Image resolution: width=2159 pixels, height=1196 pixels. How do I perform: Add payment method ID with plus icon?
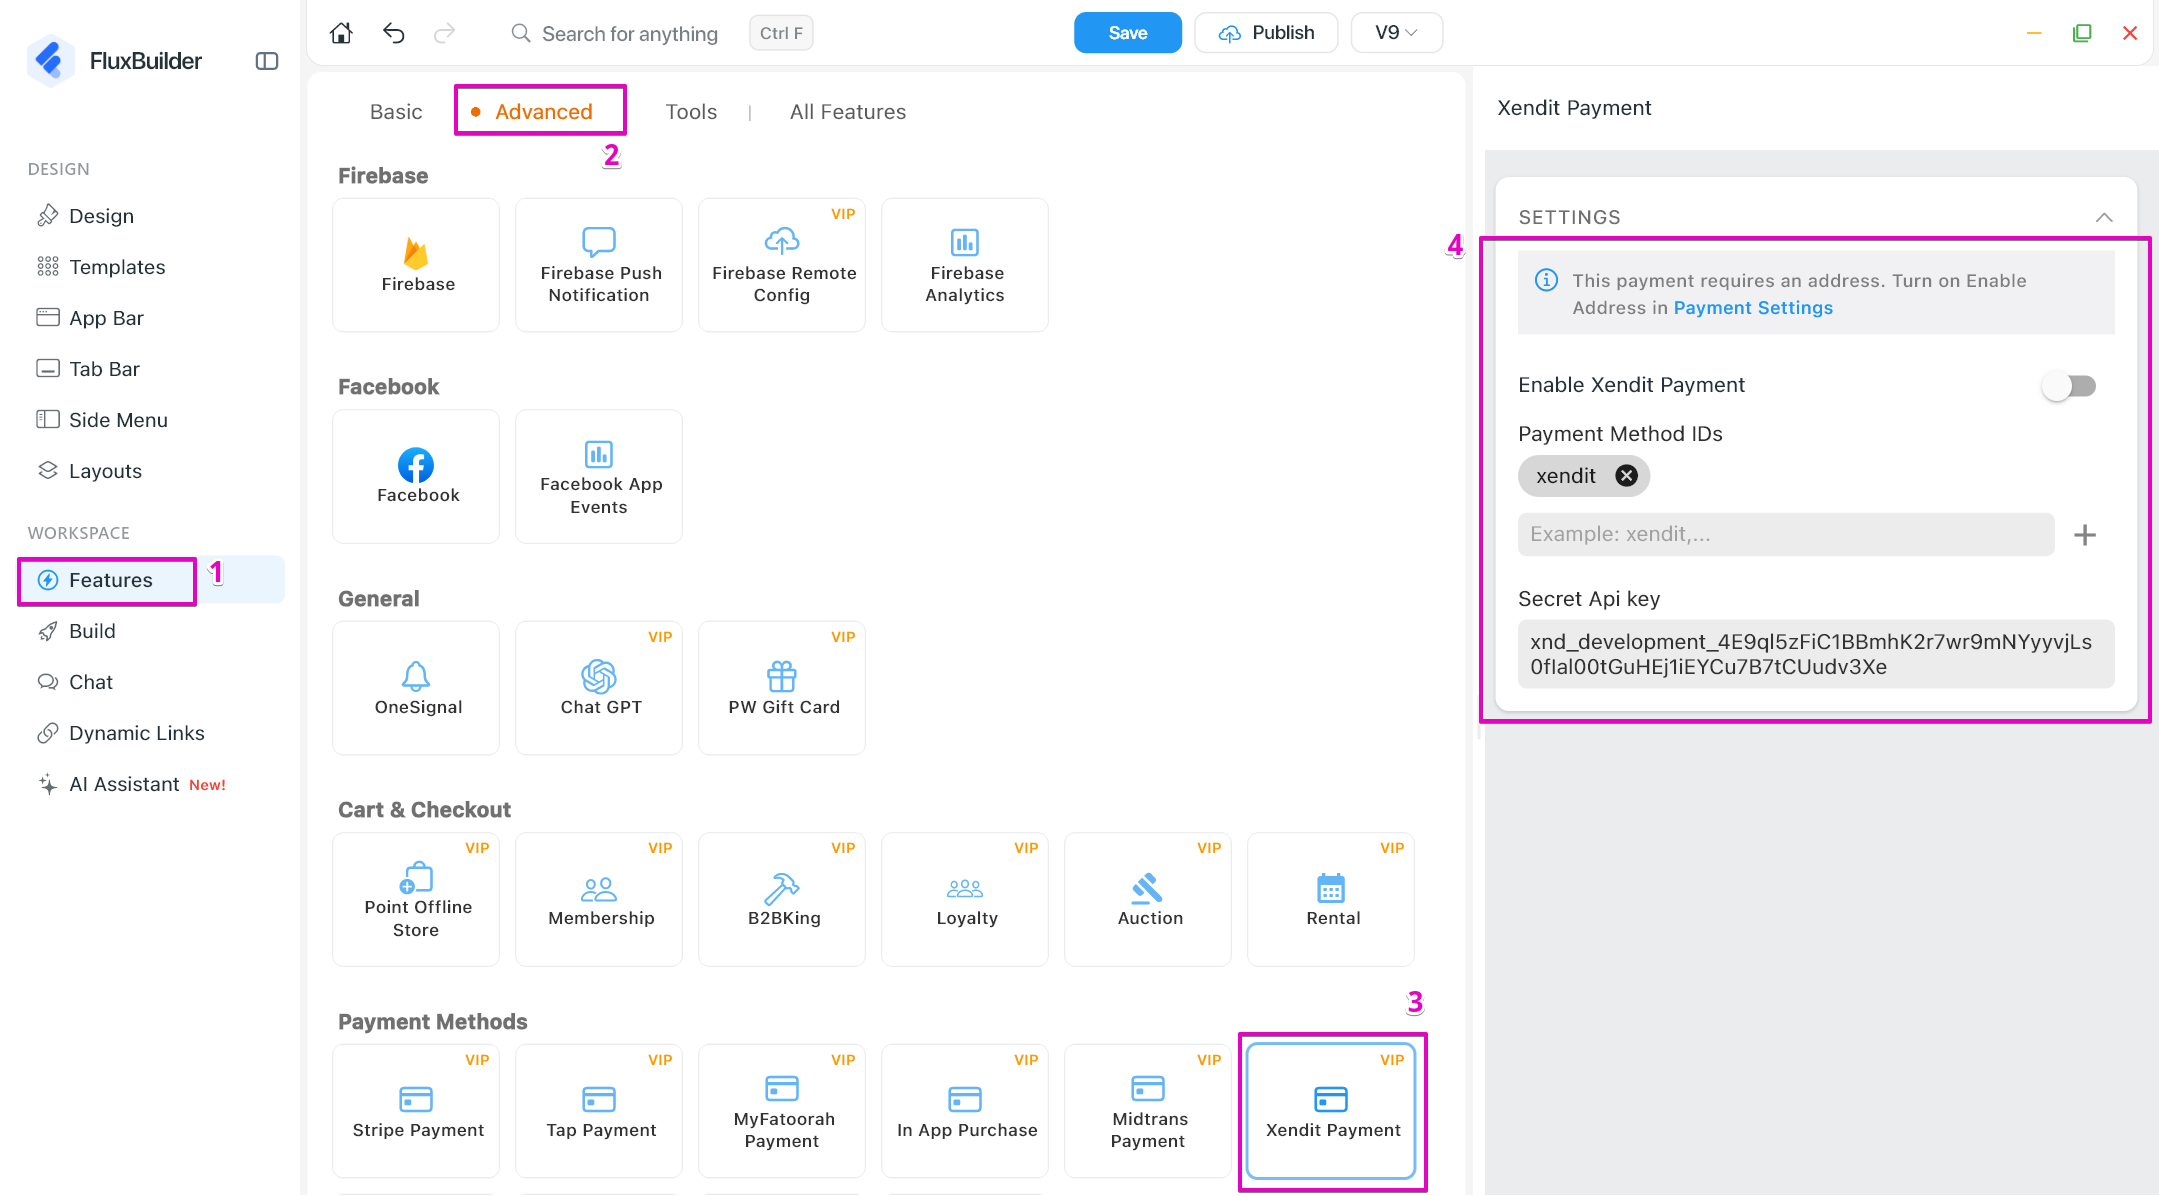pyautogui.click(x=2085, y=535)
